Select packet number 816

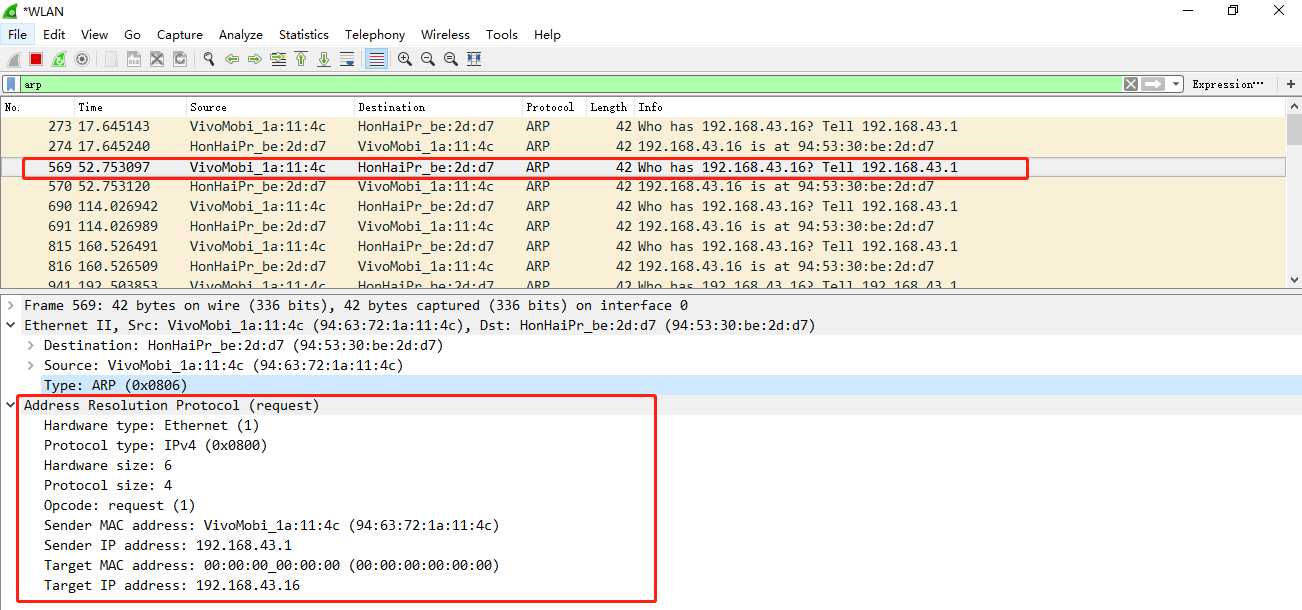click(x=643, y=267)
